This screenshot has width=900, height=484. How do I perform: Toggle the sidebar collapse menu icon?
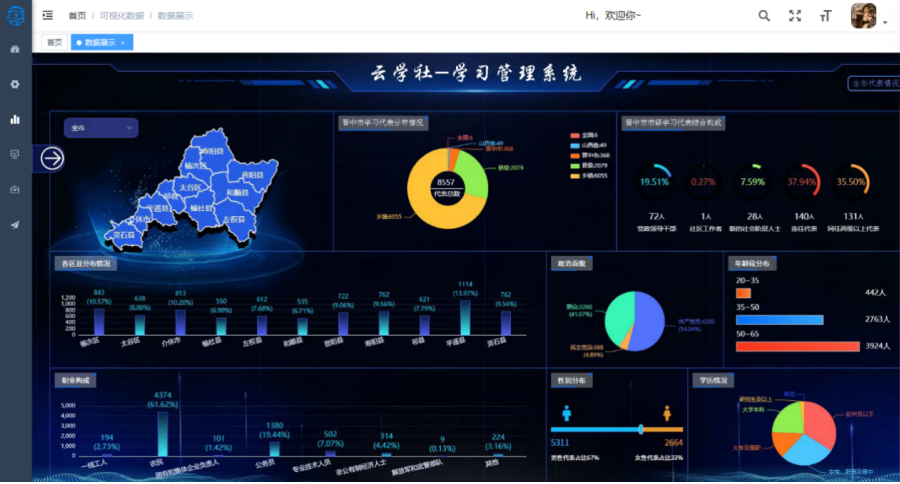(48, 16)
